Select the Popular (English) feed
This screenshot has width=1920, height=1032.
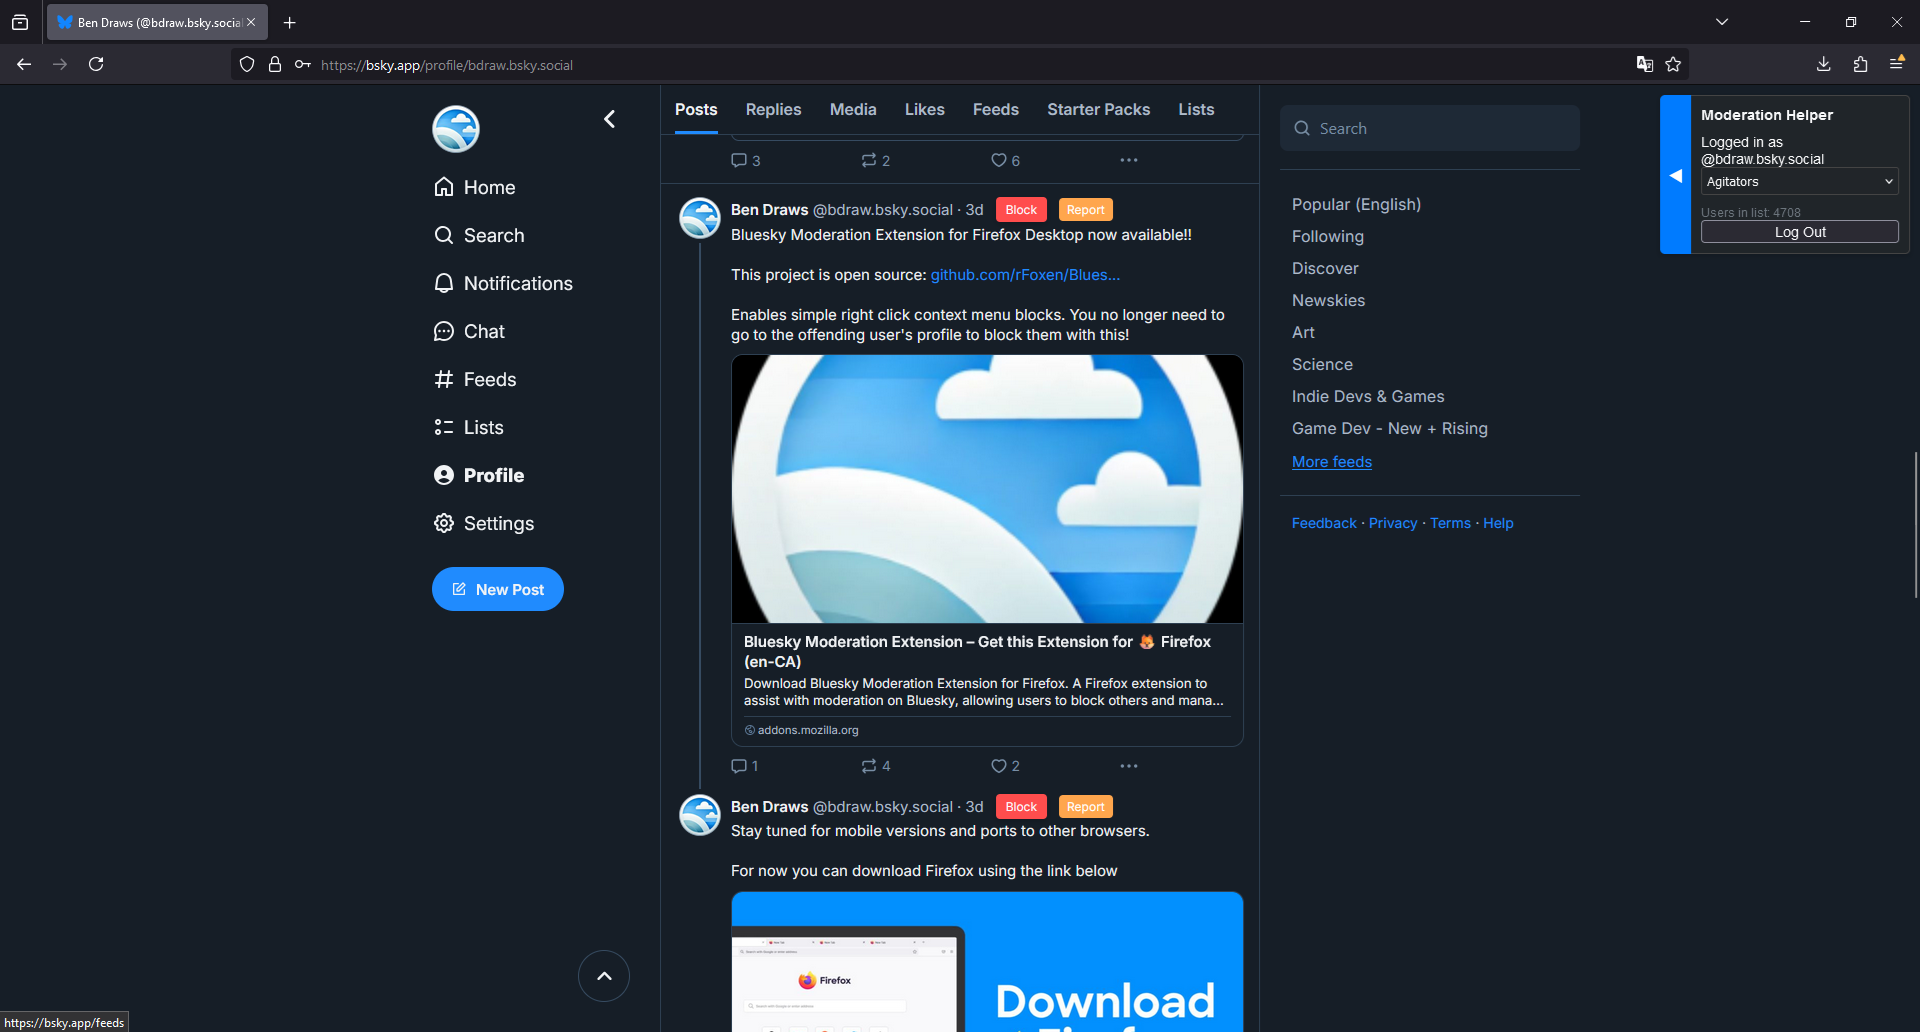coord(1356,204)
